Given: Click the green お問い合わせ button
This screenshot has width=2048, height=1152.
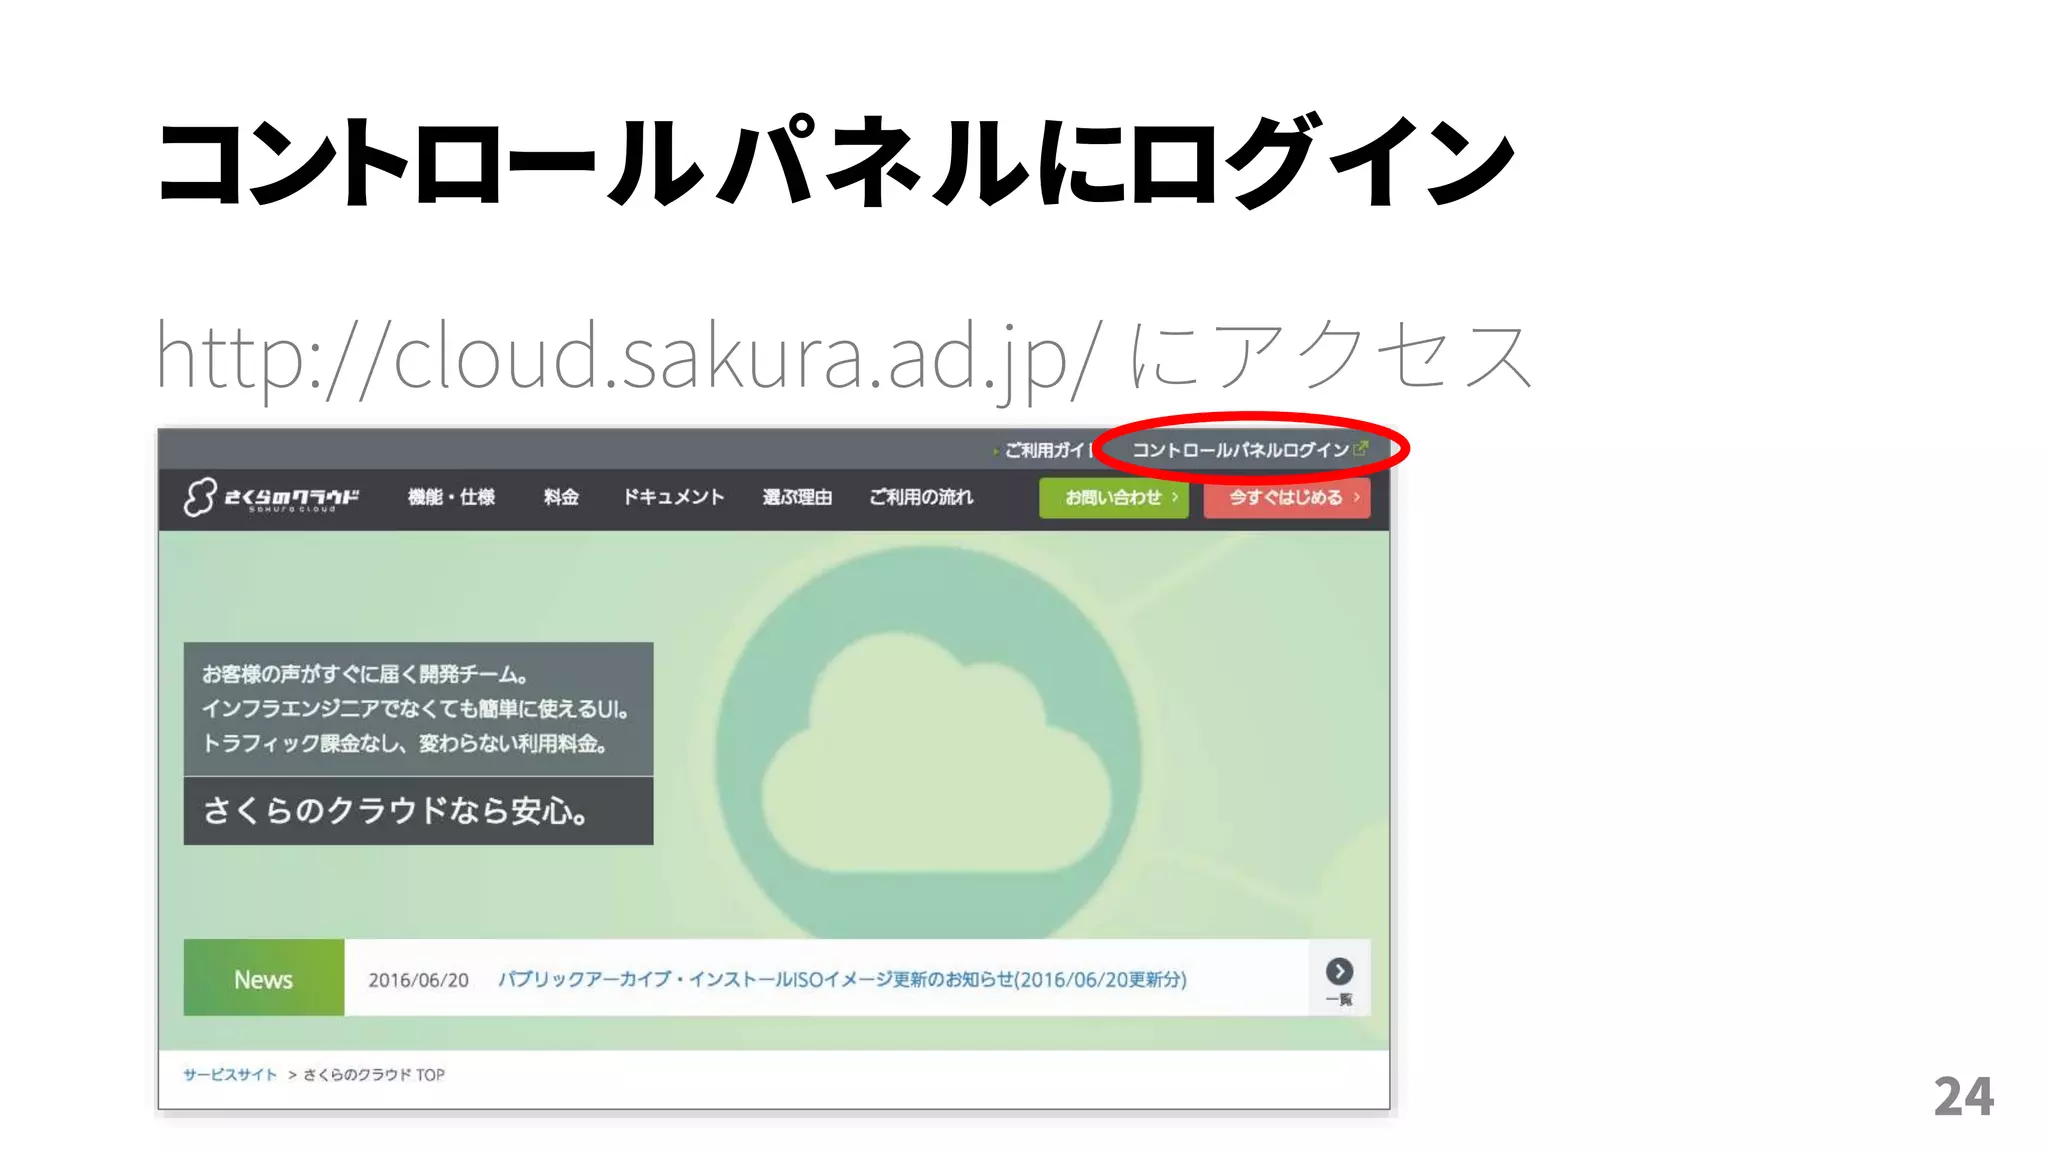Looking at the screenshot, I should [x=1114, y=498].
